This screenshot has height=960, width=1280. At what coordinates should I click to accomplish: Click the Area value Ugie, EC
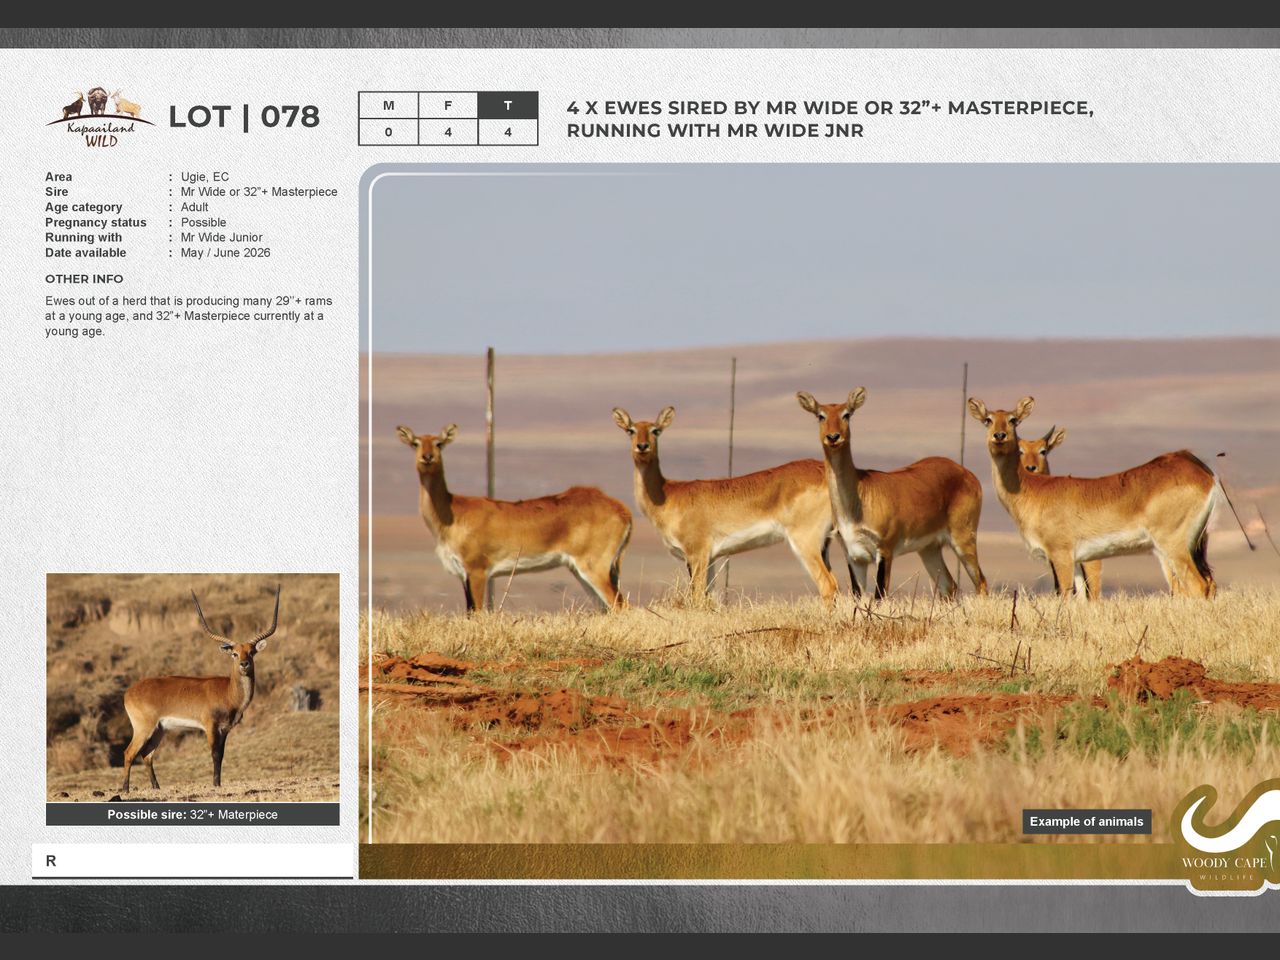(204, 177)
